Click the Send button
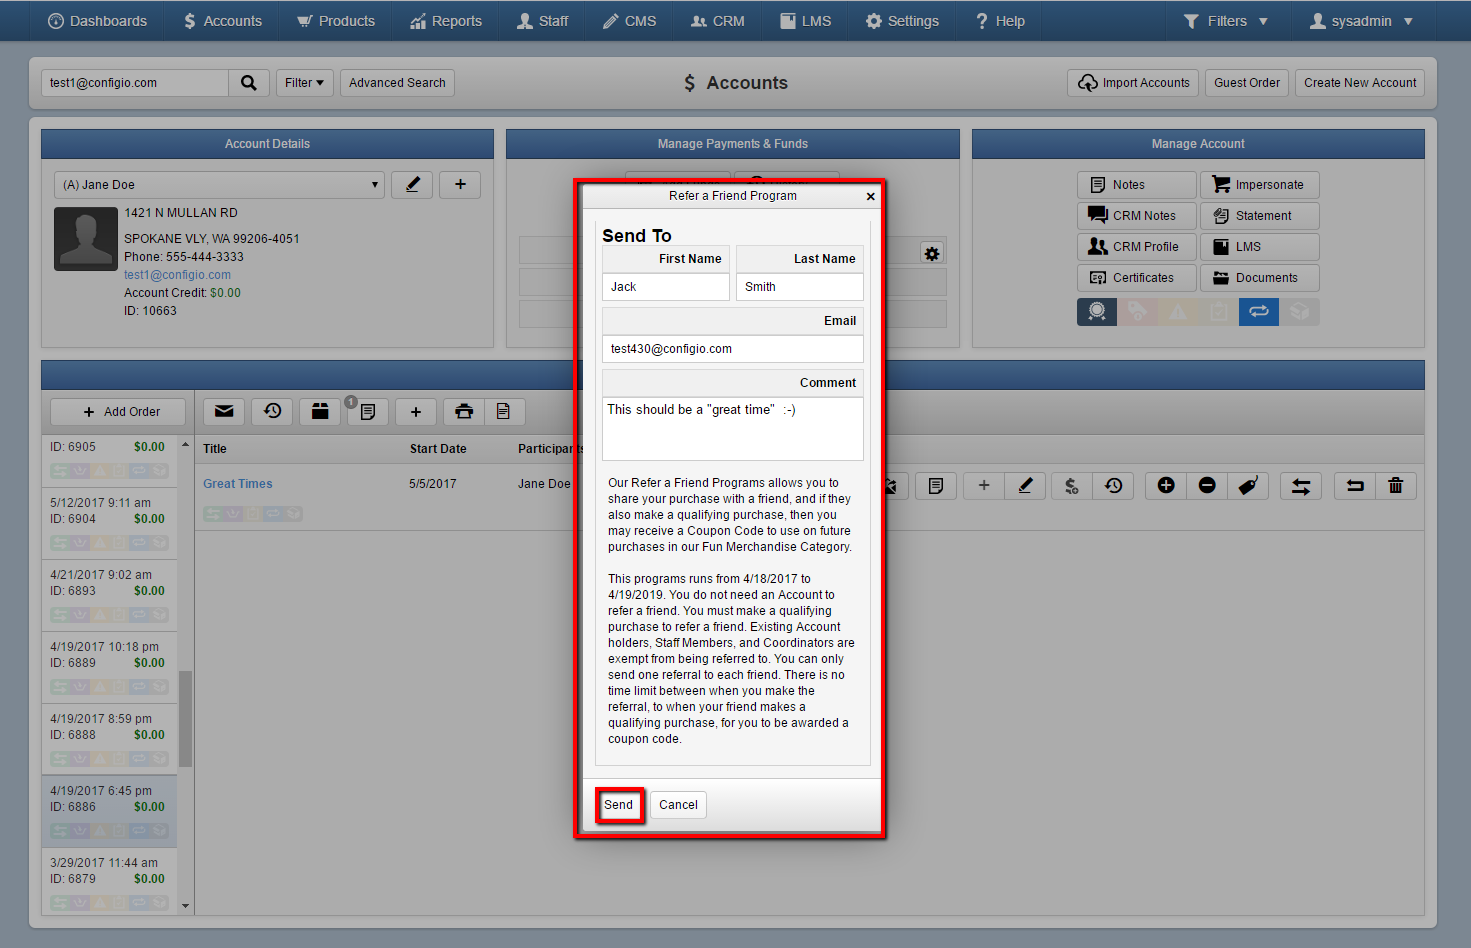 pos(619,805)
